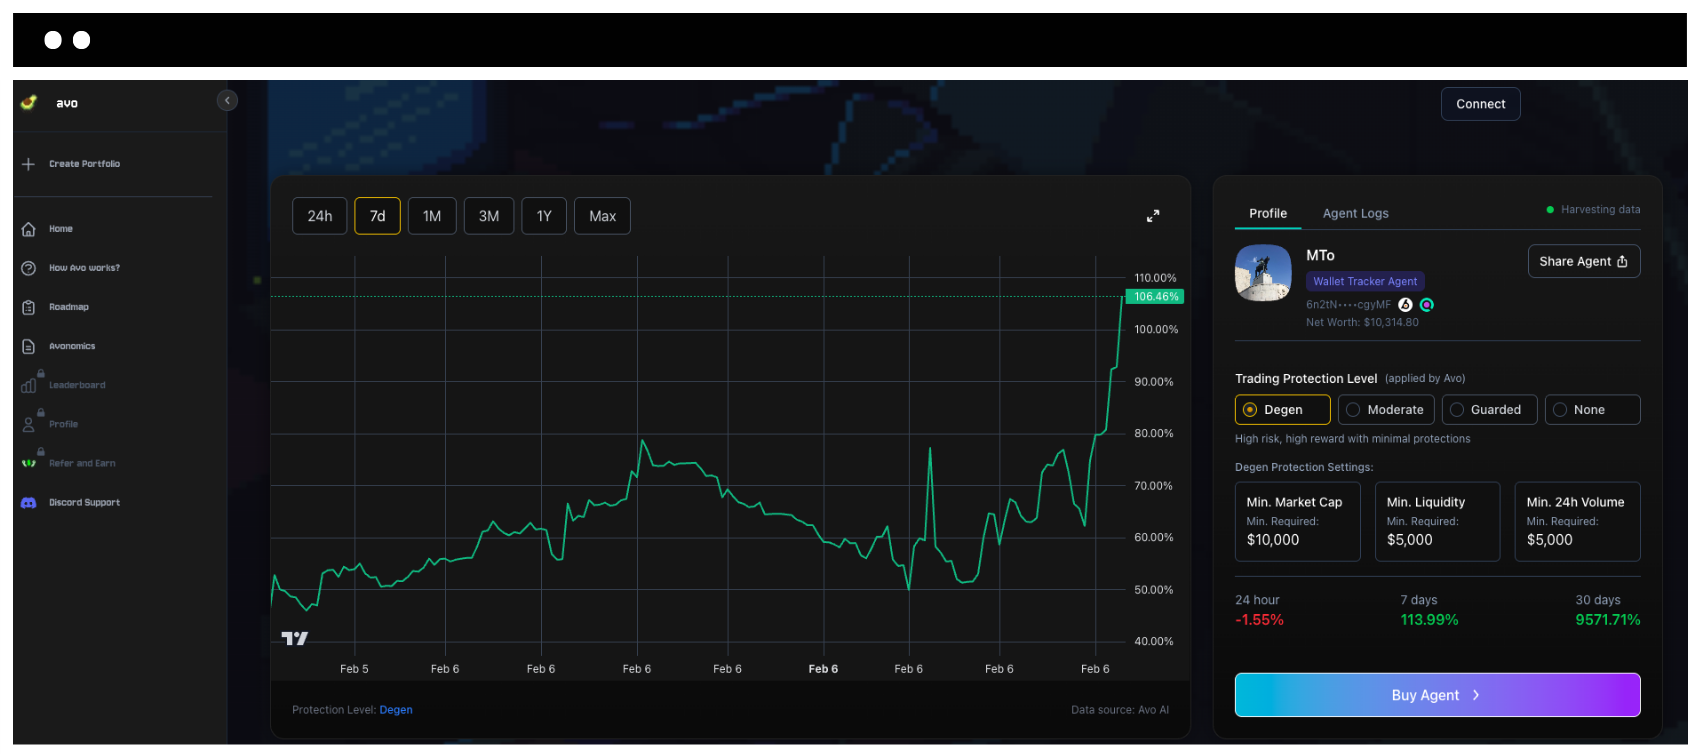Click the Data source: Avo AI text
This screenshot has height=754, width=1700.
pos(1120,710)
